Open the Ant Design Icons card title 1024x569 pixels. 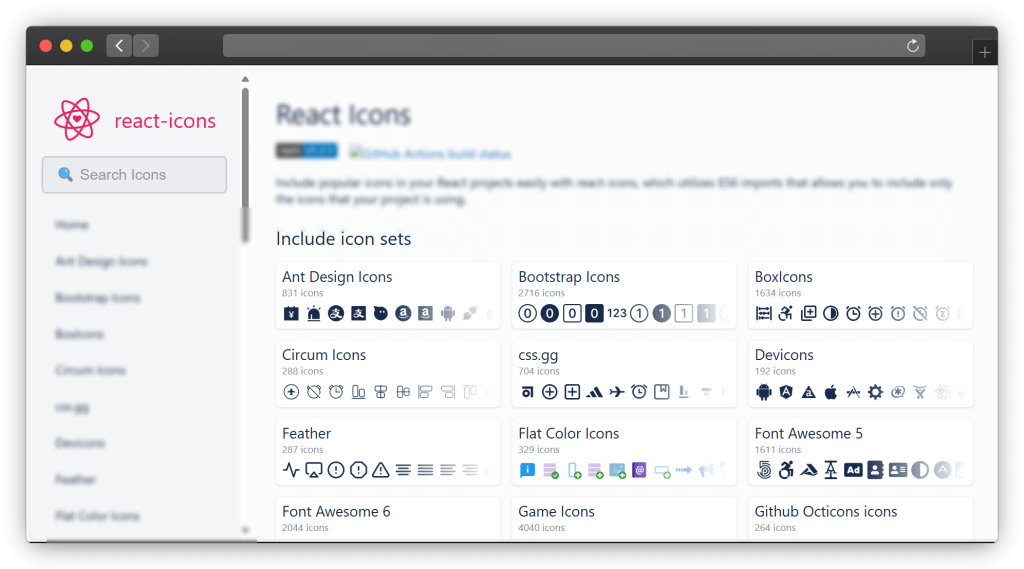pos(337,277)
